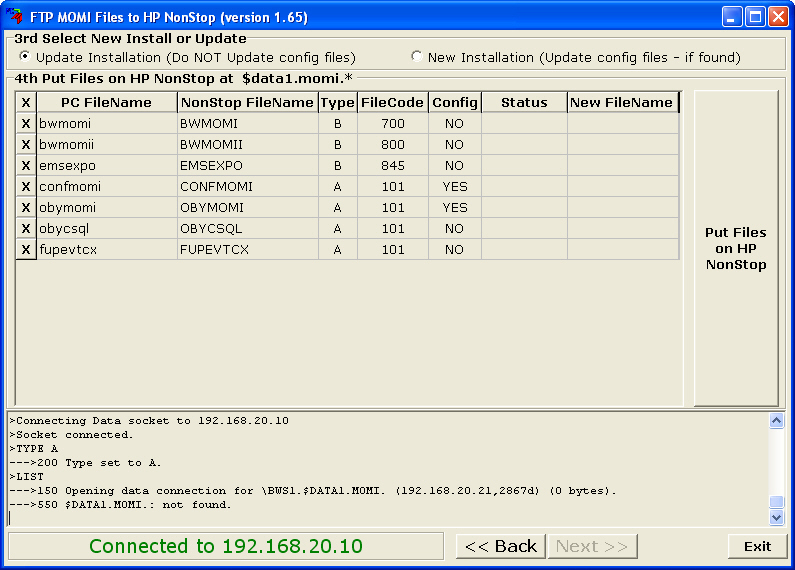
Task: Toggle the X checkbox for obymomi row
Action: point(26,207)
